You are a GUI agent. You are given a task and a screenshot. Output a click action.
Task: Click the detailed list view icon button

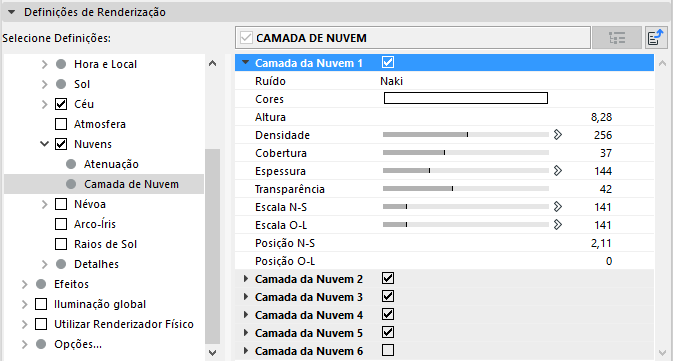(x=617, y=38)
